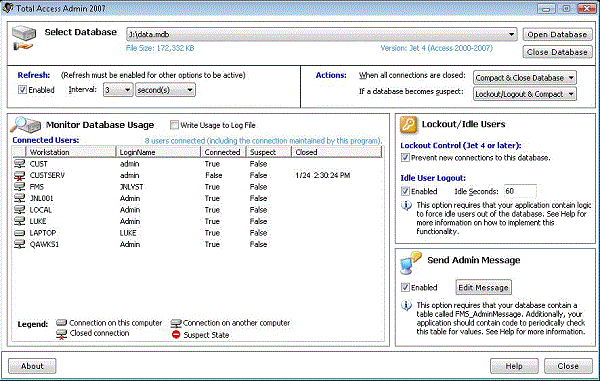The width and height of the screenshot is (600, 381).
Task: Click the JNLYST login name cell
Action: (131, 187)
